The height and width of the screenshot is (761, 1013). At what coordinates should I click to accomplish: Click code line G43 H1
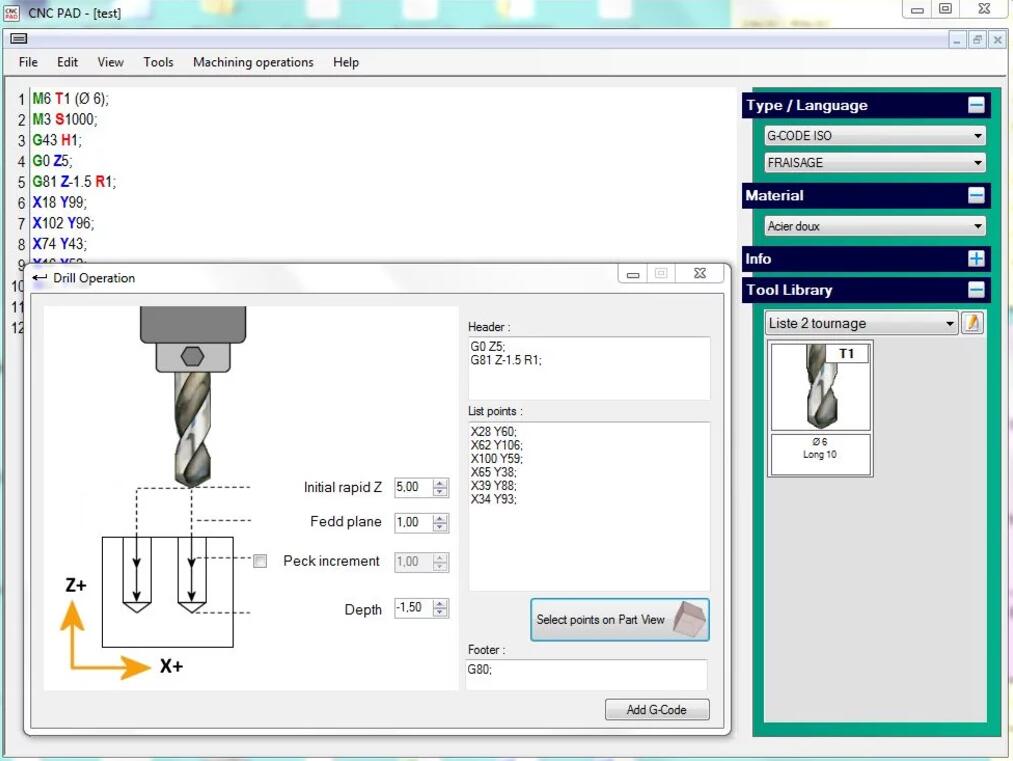(57, 140)
